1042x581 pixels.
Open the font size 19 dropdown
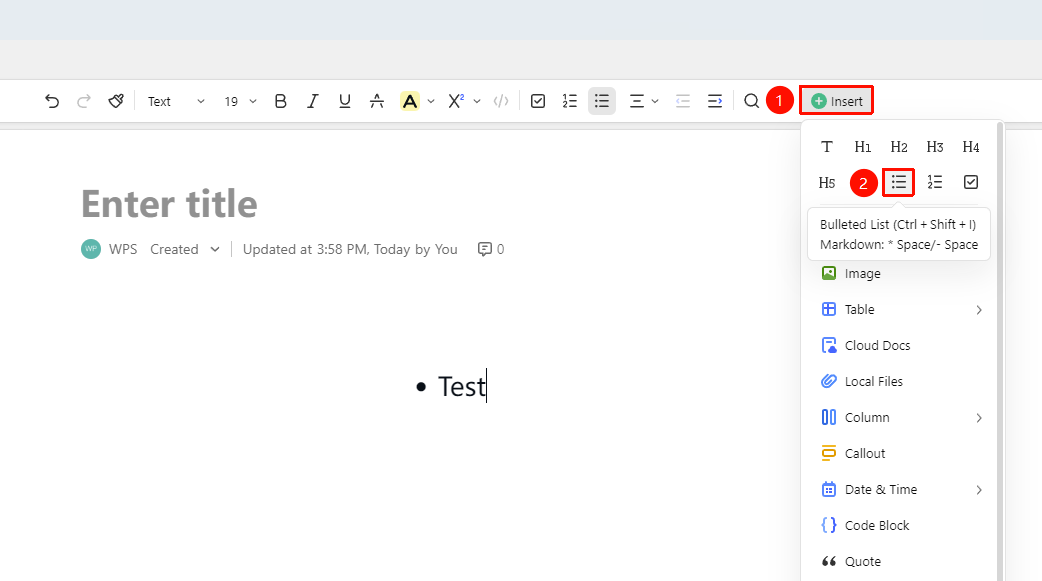click(x=240, y=101)
